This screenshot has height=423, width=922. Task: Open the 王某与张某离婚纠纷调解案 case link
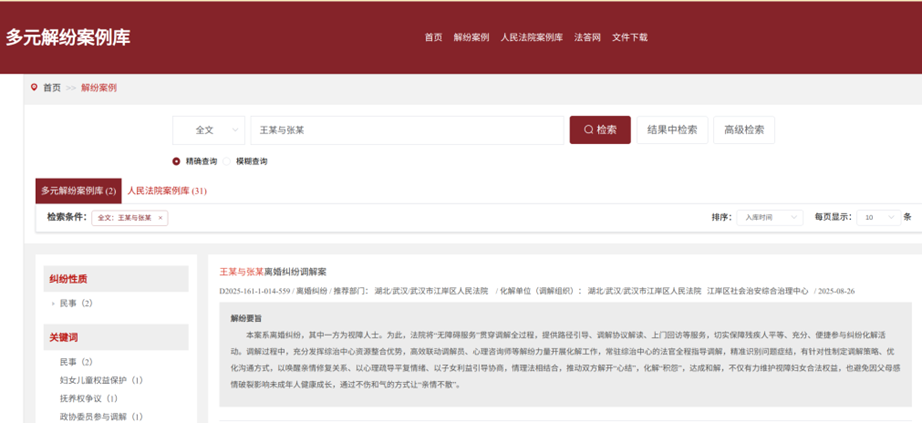(x=273, y=271)
